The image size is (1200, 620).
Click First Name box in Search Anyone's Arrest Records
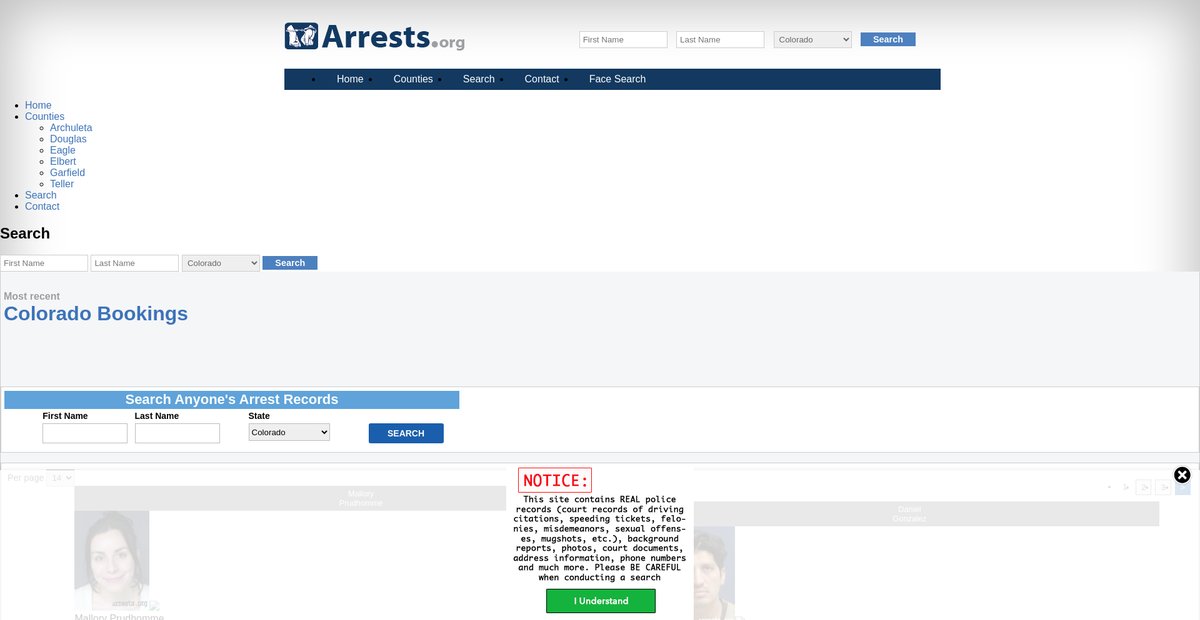coord(85,433)
